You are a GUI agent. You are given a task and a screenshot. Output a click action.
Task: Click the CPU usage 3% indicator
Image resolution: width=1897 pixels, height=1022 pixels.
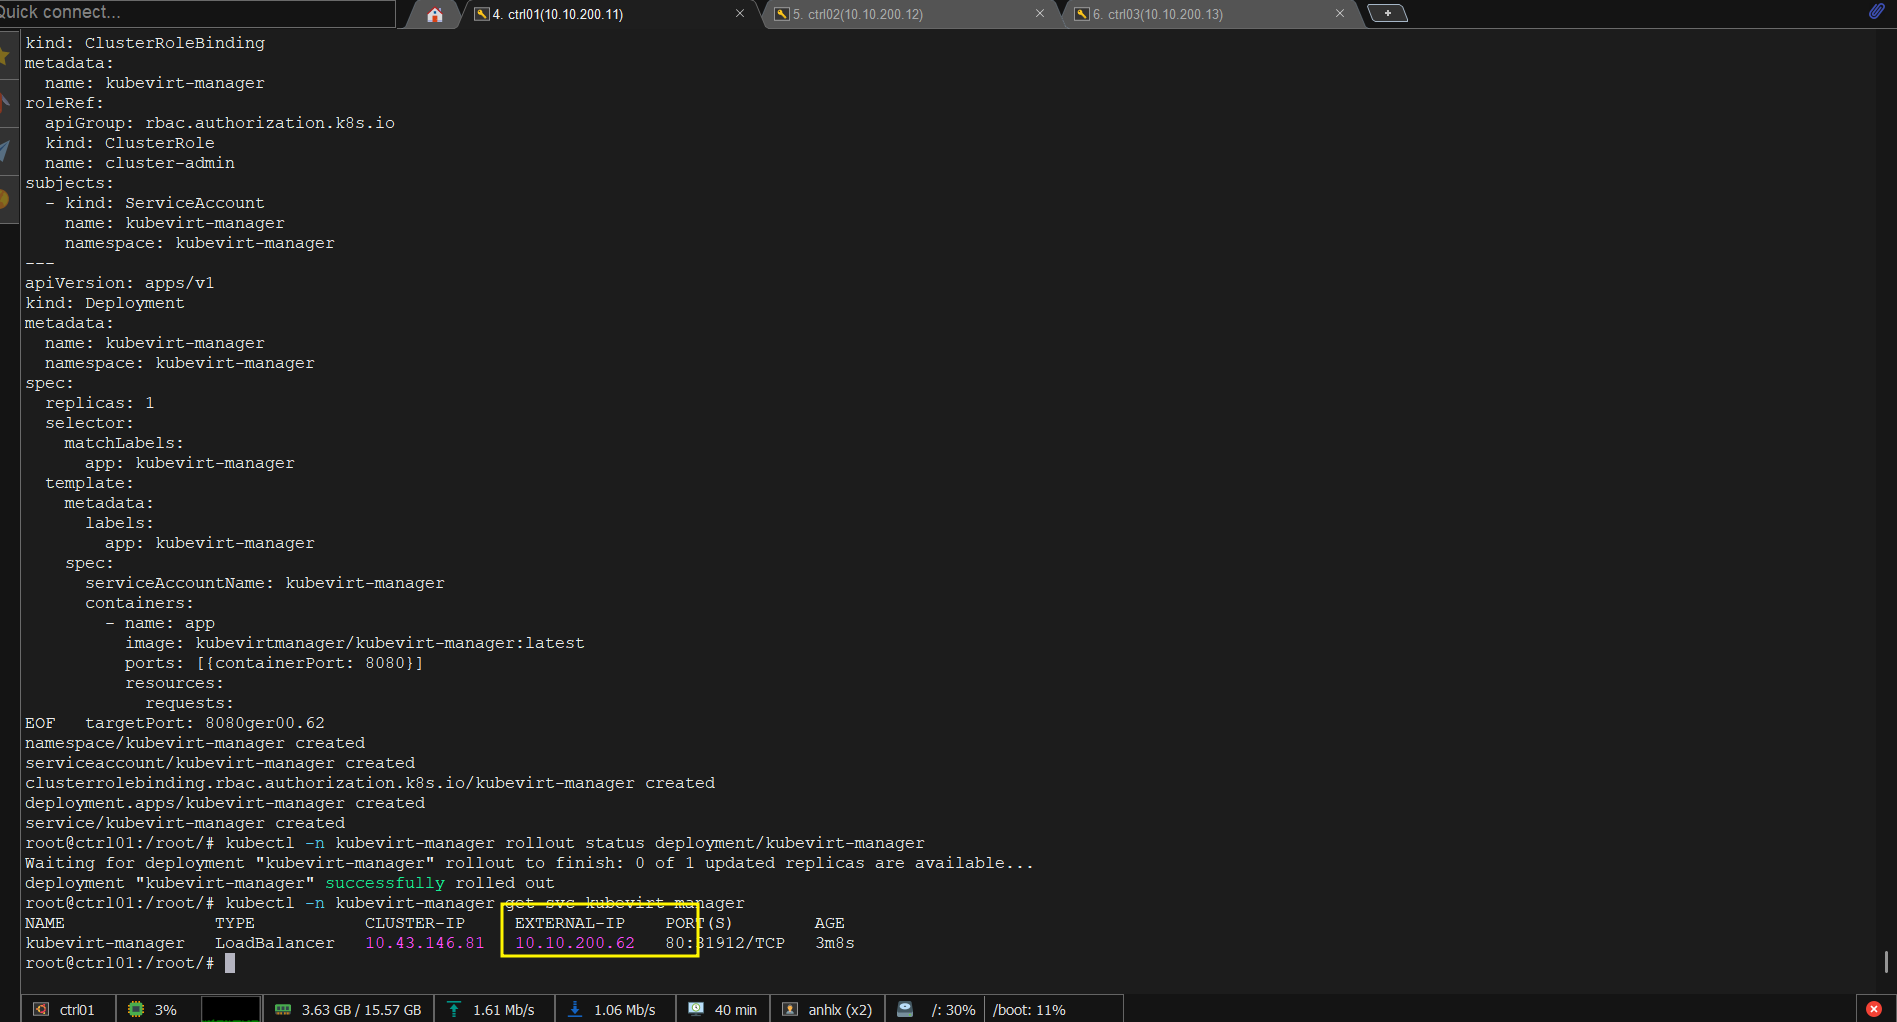pyautogui.click(x=152, y=1009)
